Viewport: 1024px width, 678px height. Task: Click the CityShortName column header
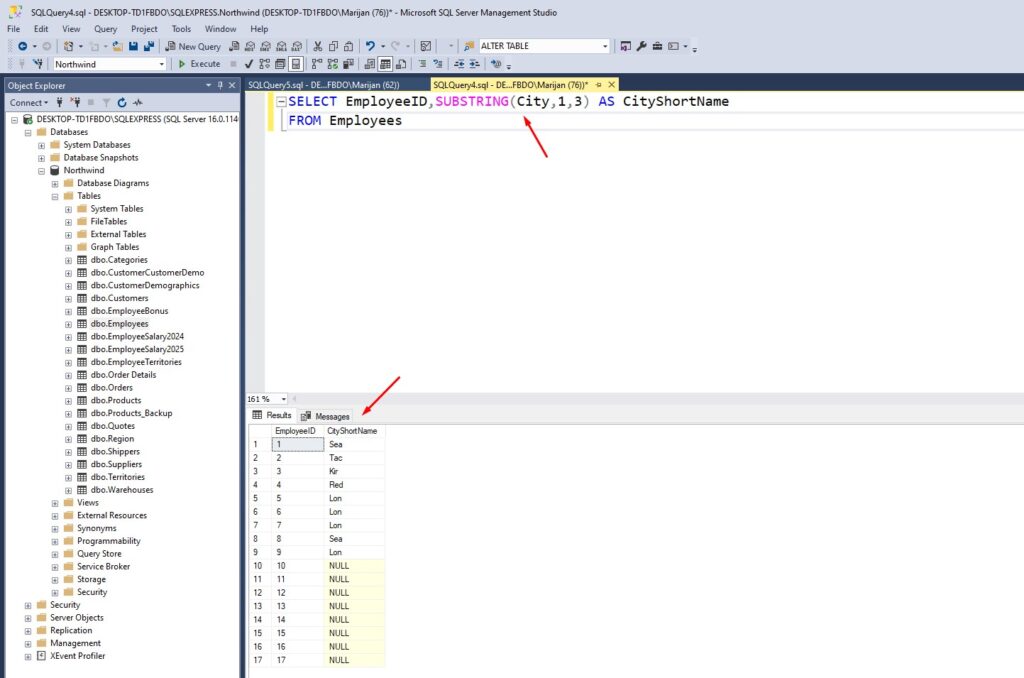pos(354,431)
